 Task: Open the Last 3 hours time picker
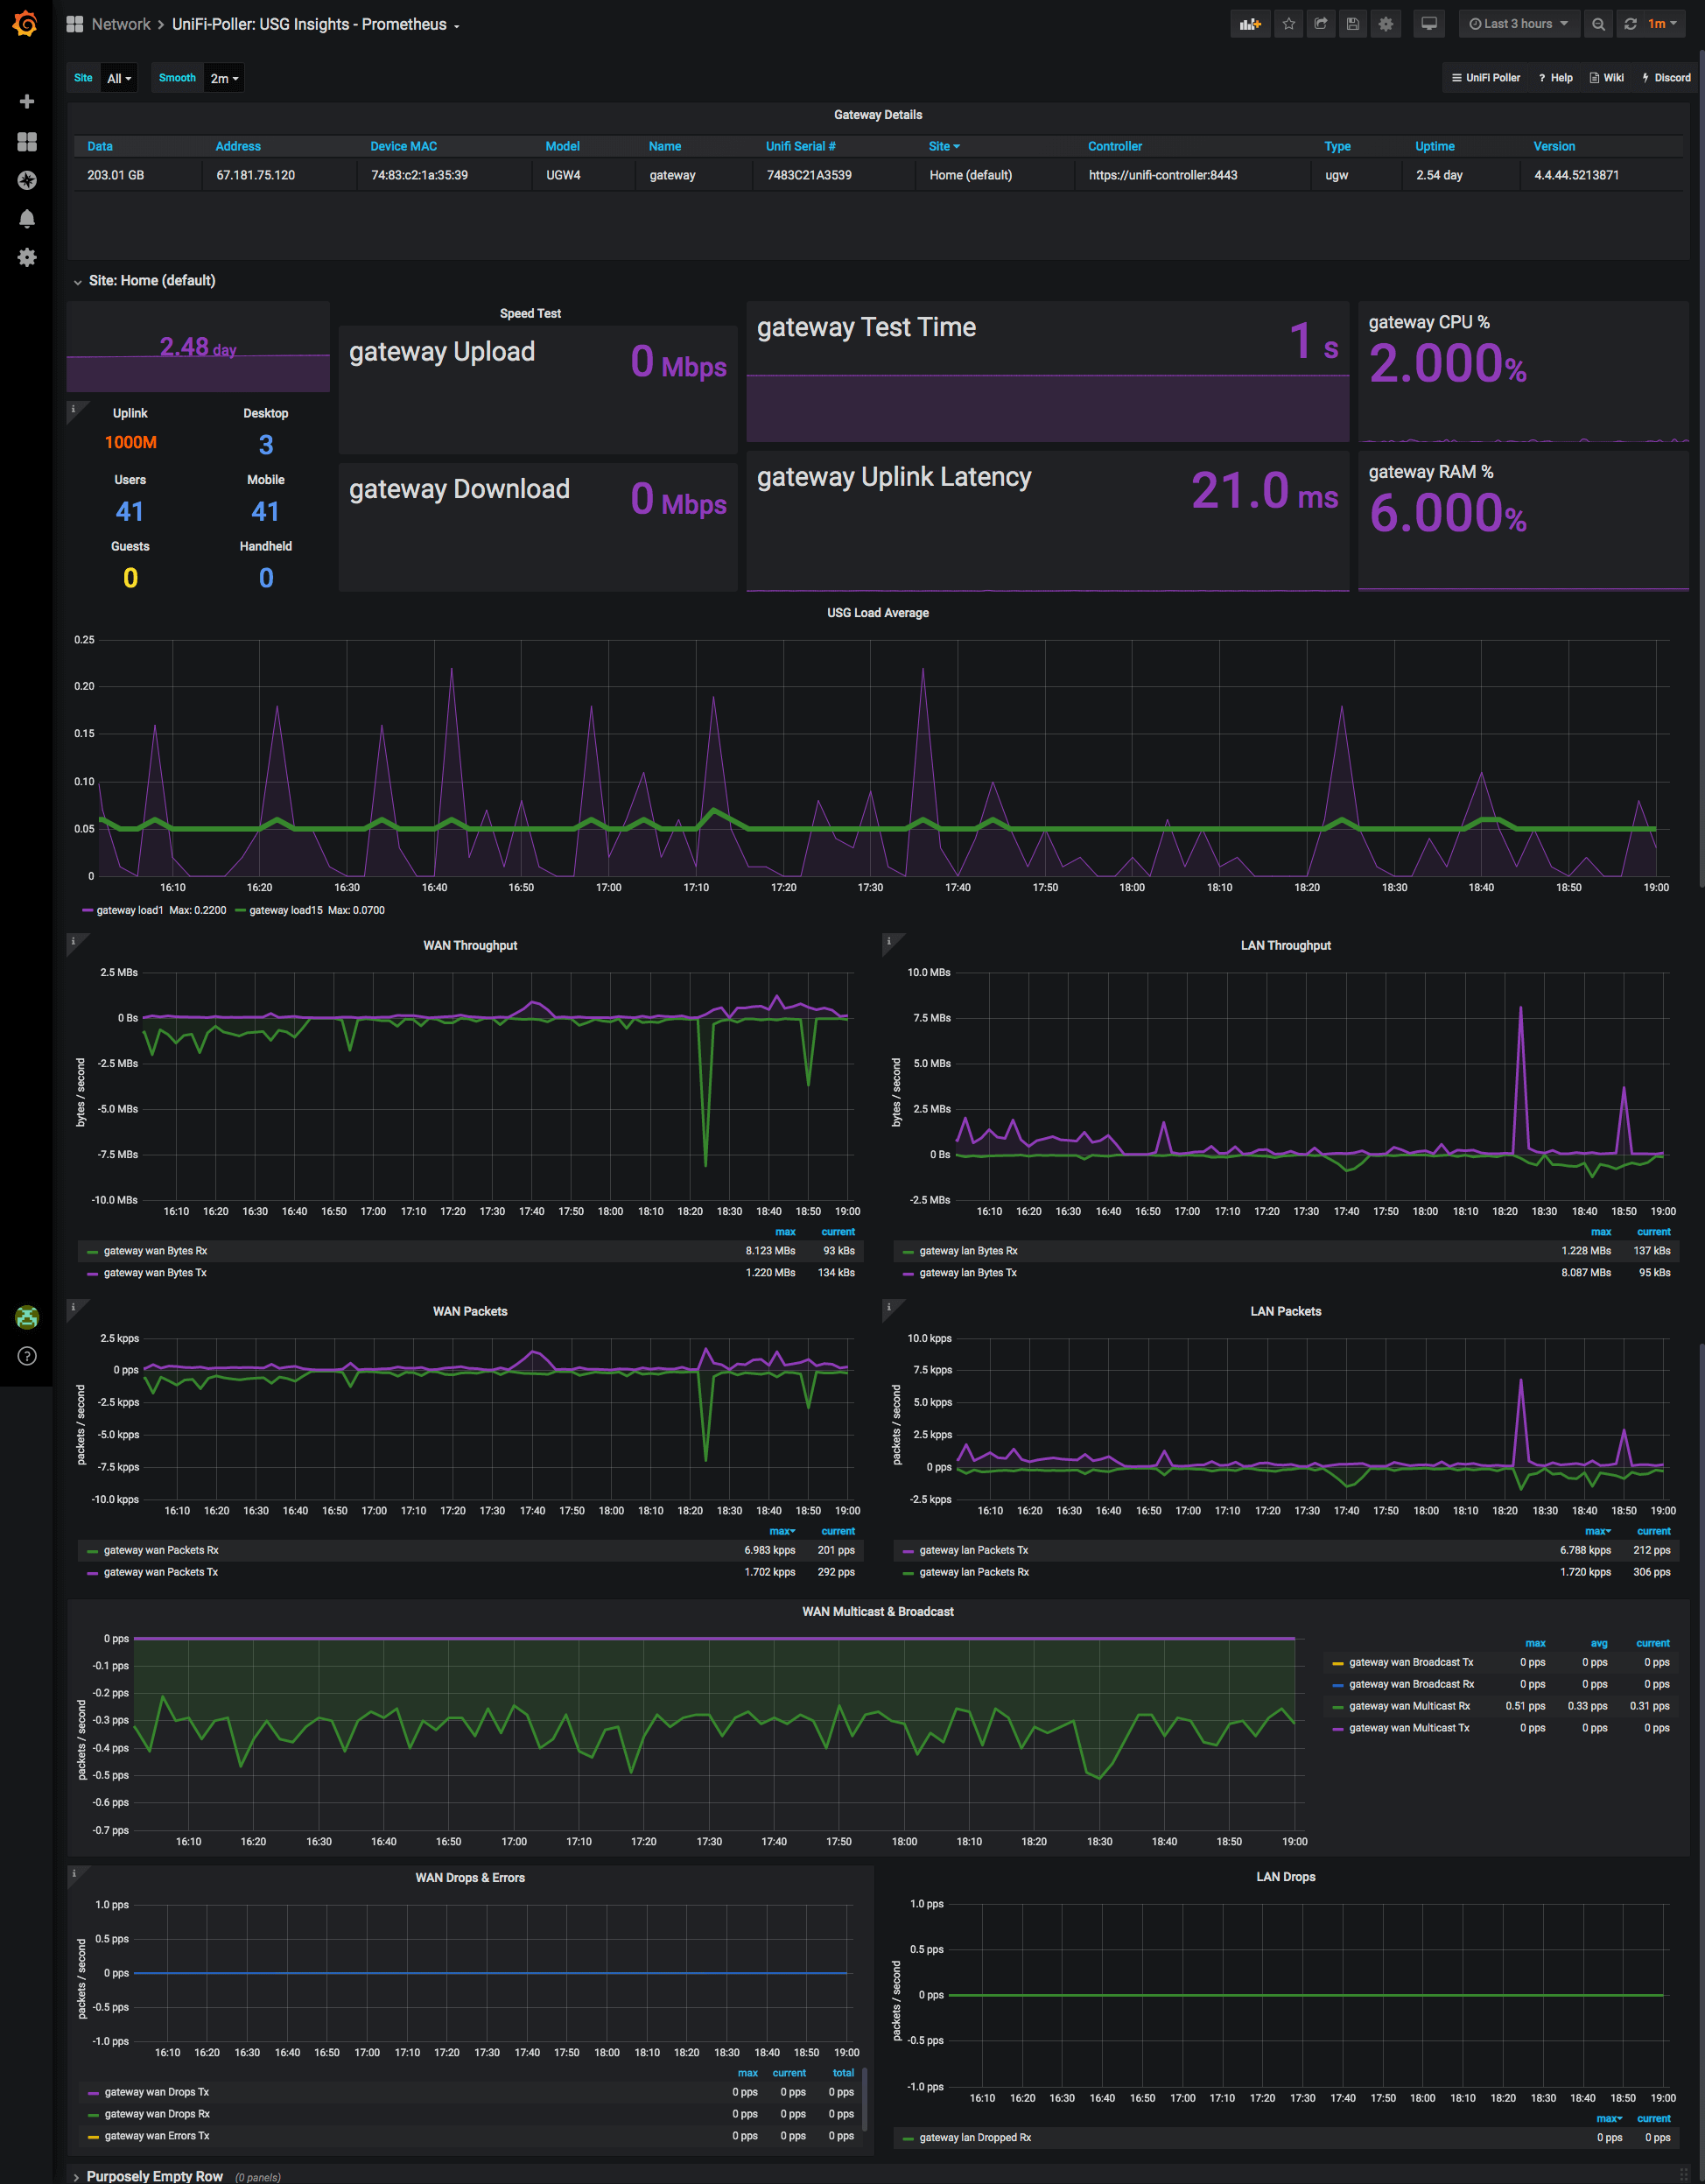point(1518,24)
